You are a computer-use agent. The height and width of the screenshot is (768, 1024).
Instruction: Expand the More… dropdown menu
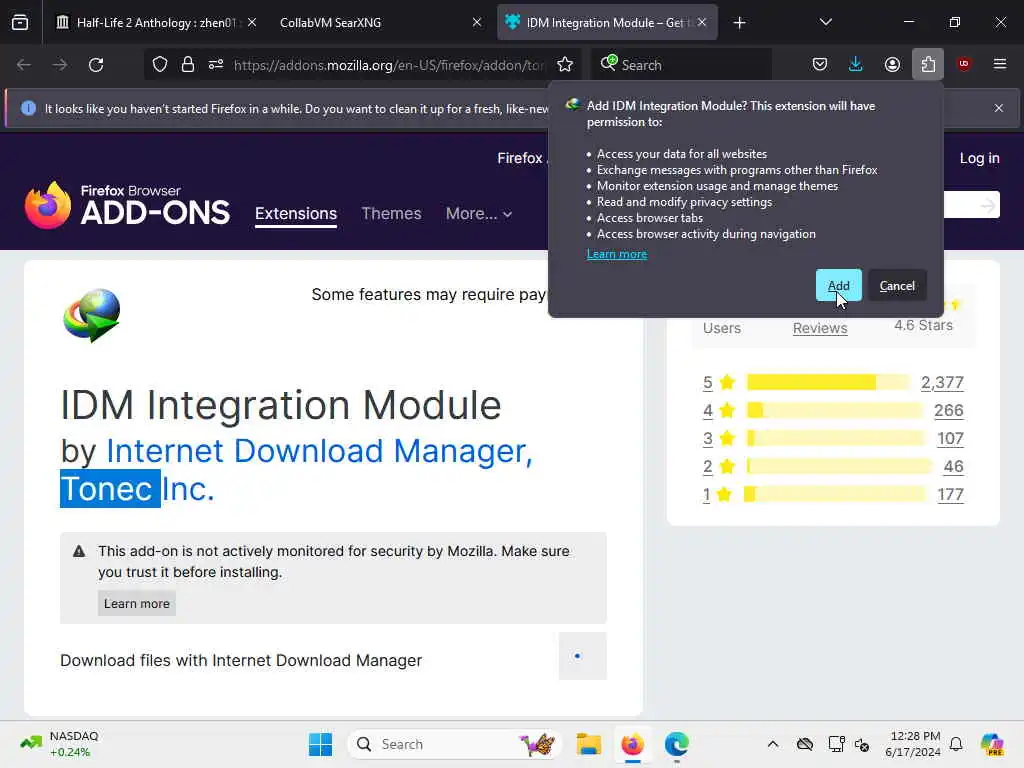479,214
